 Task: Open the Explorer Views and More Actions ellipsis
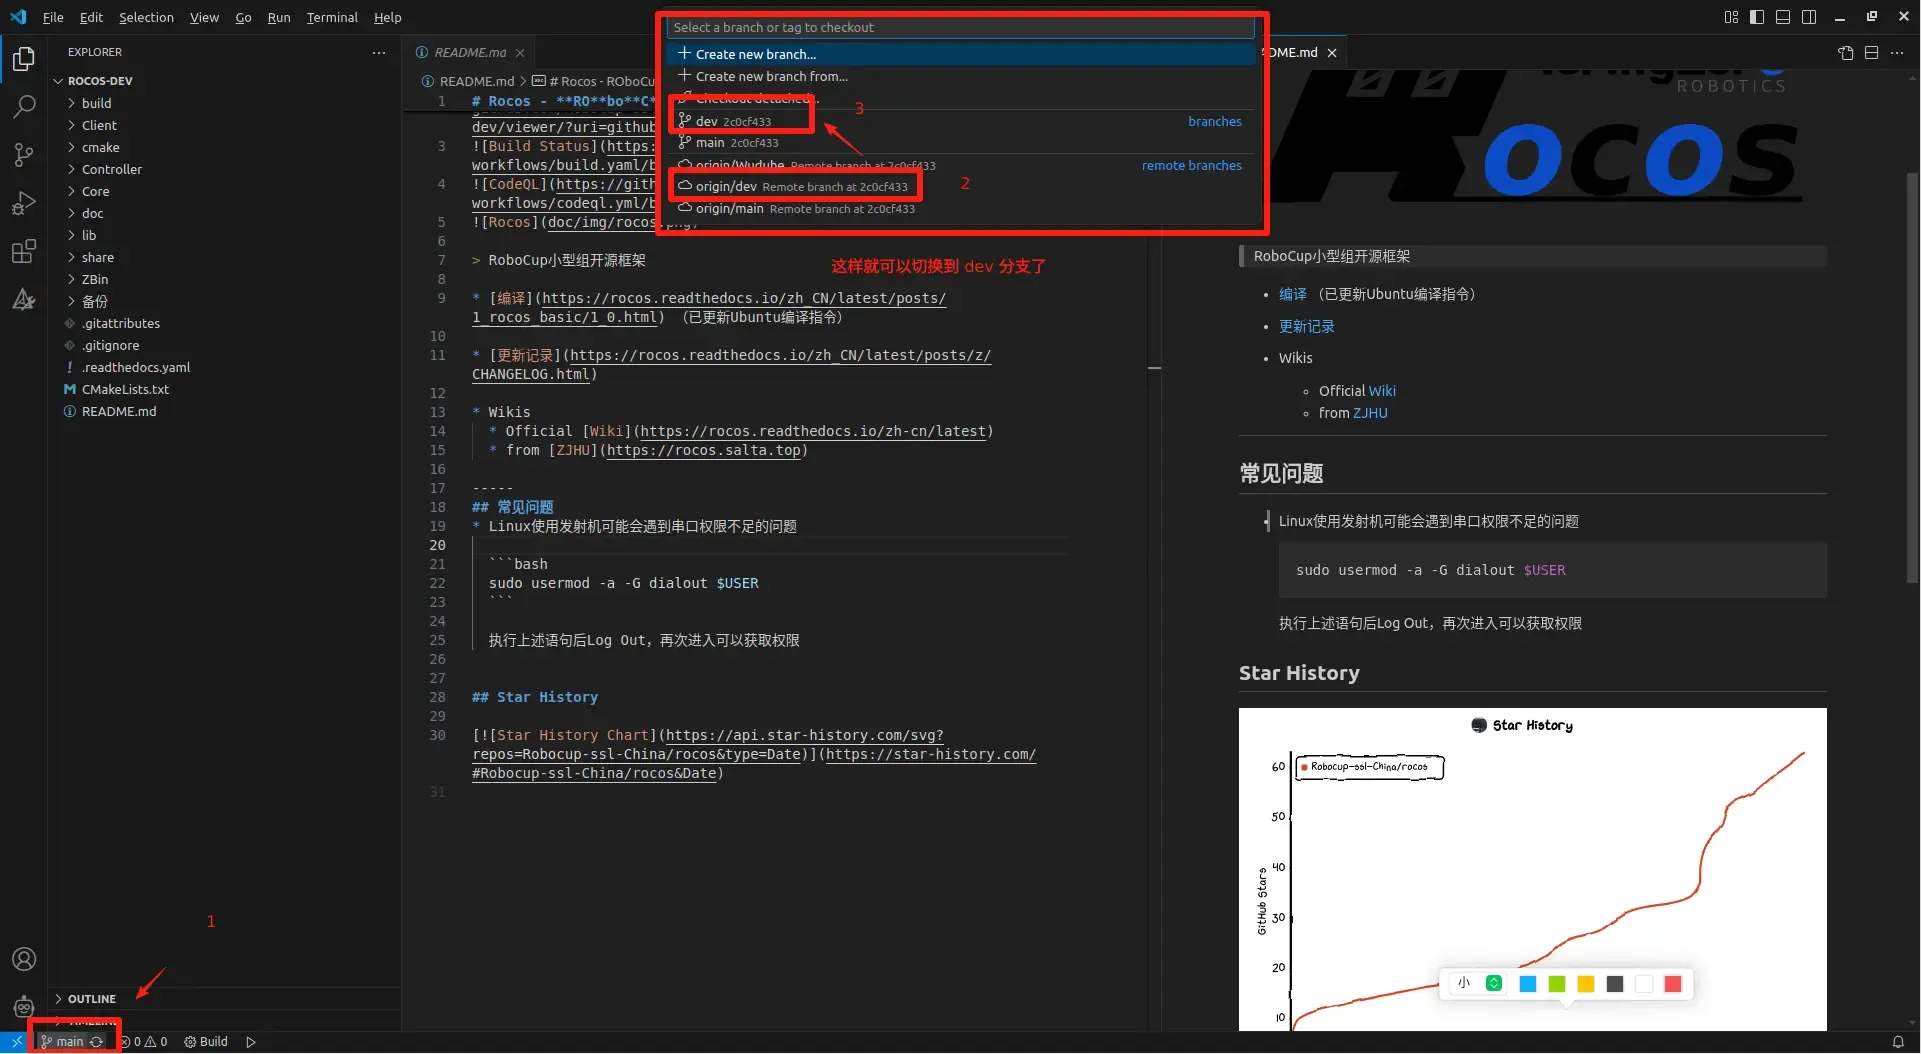click(x=379, y=52)
